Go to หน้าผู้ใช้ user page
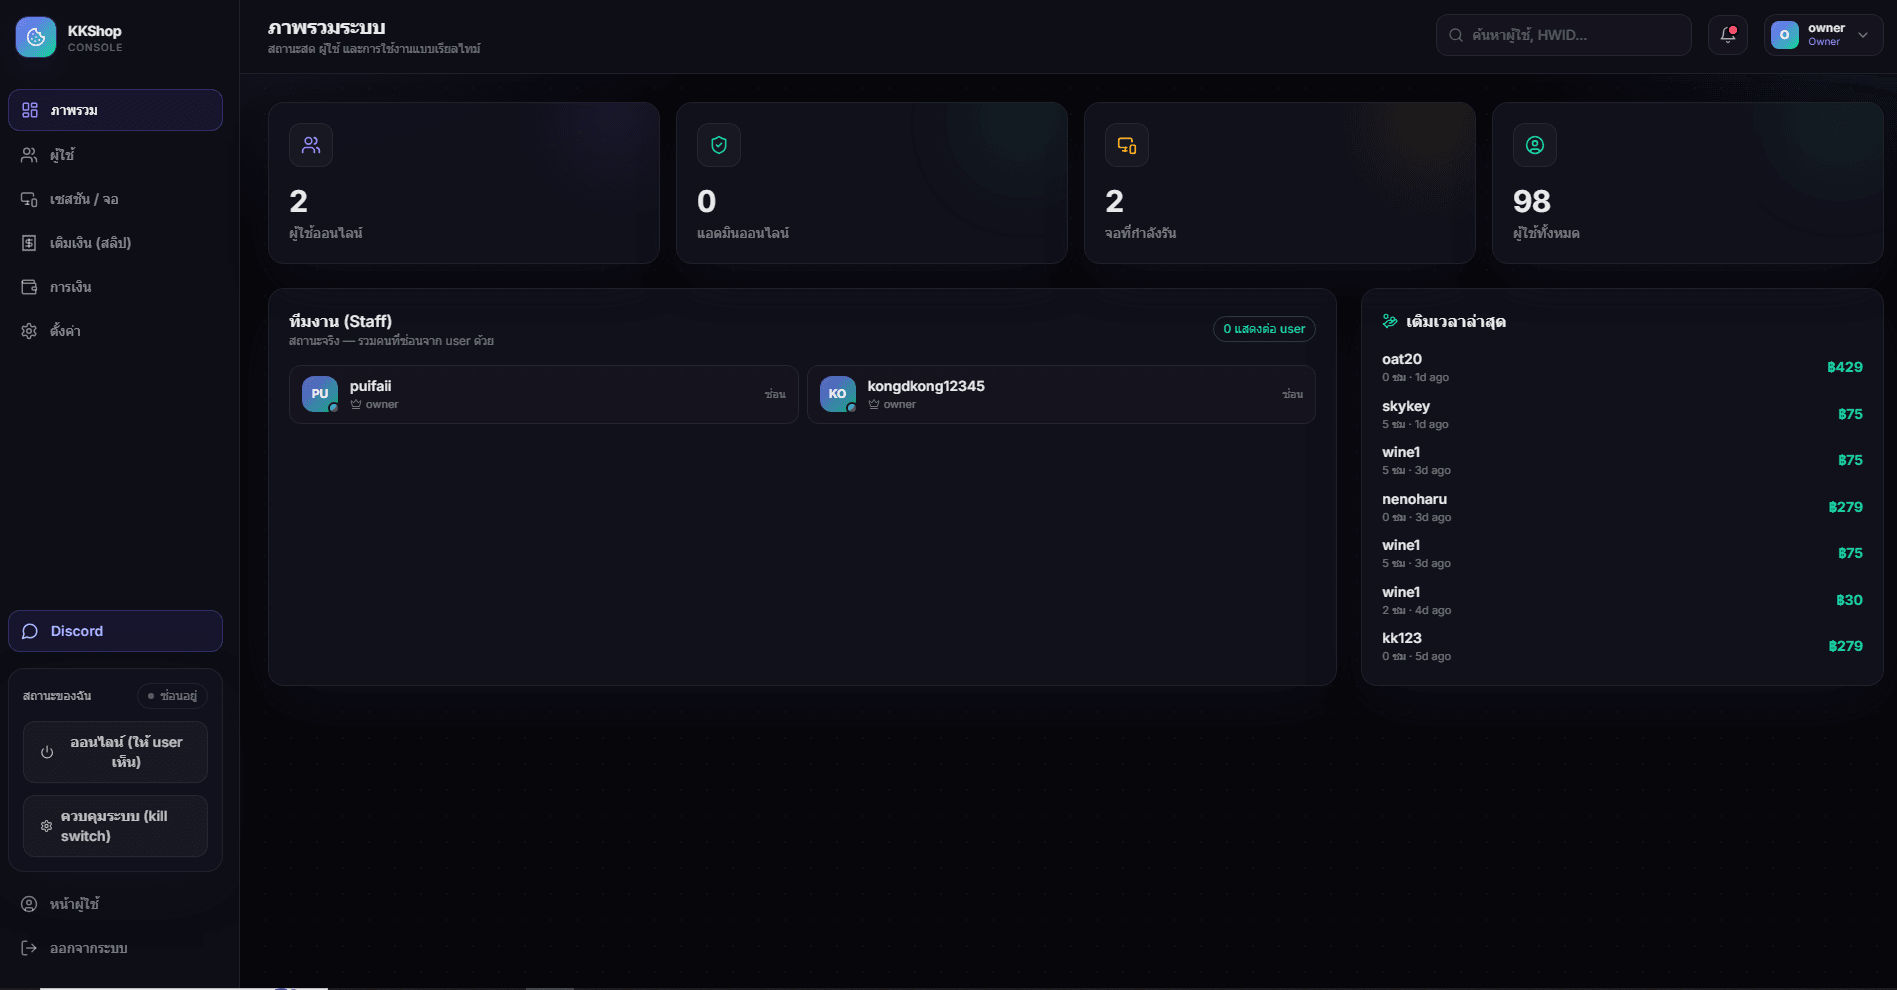The width and height of the screenshot is (1897, 990). (x=115, y=904)
